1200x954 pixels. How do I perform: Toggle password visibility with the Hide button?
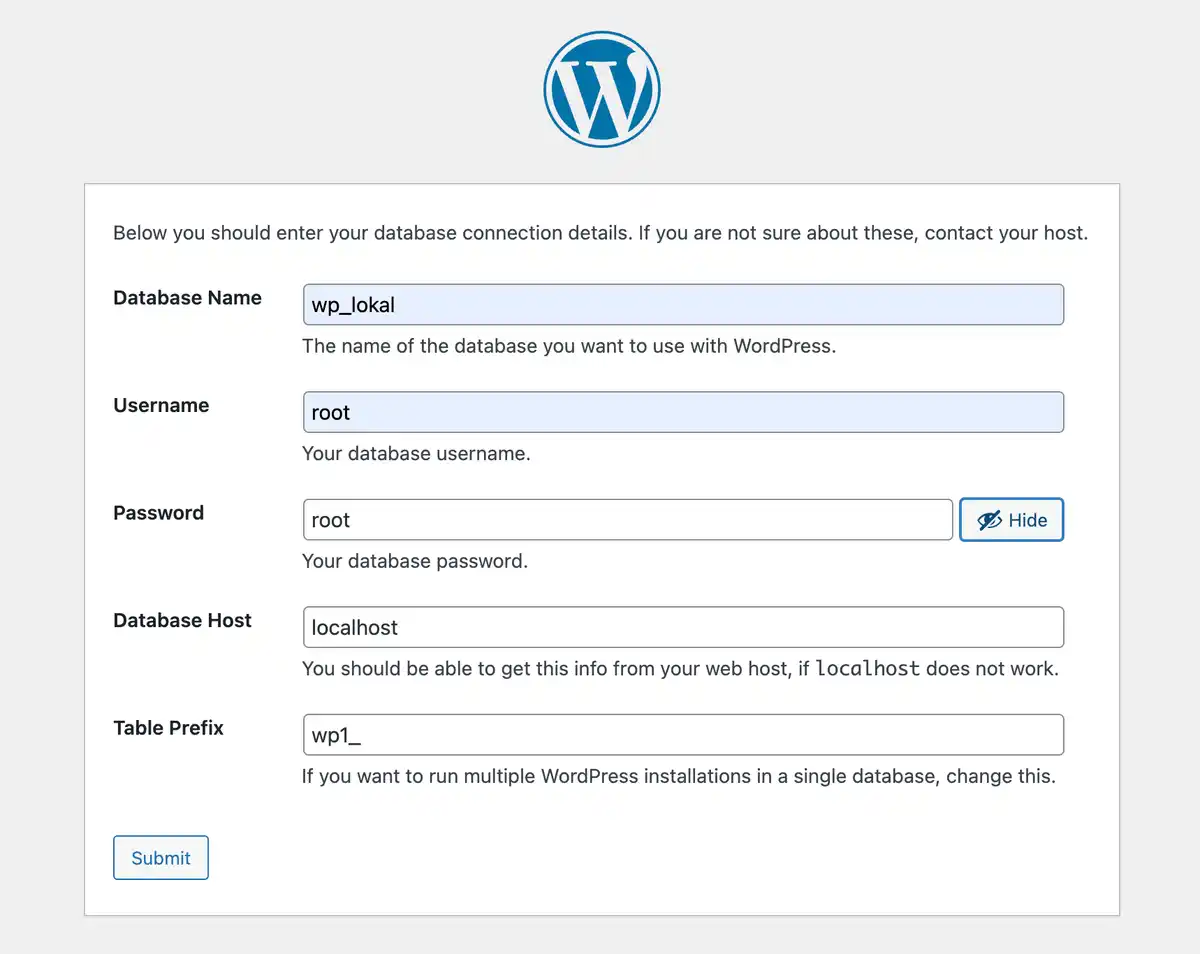coord(1011,519)
